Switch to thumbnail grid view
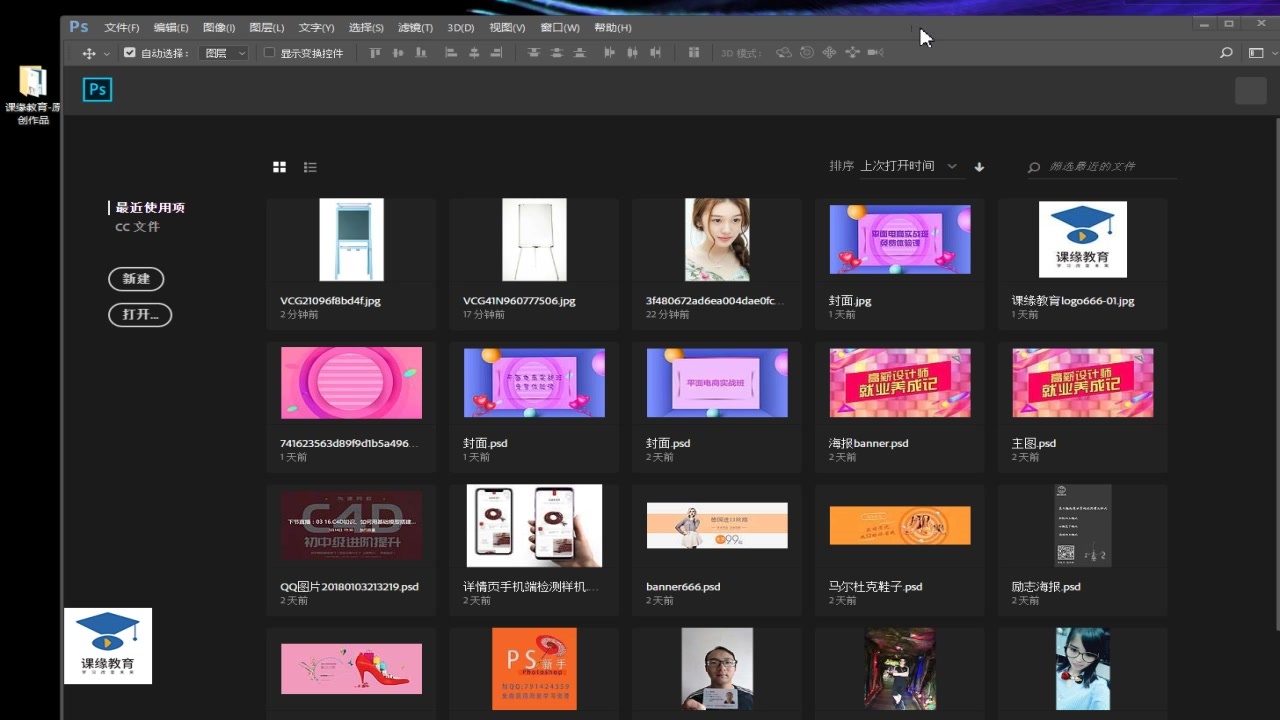 (280, 167)
